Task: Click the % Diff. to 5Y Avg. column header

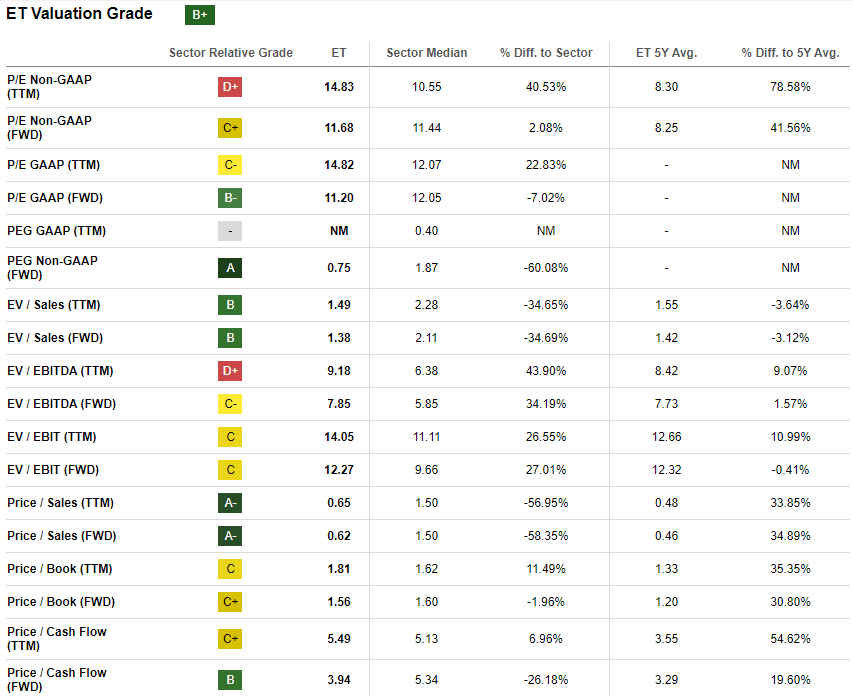Action: click(790, 53)
